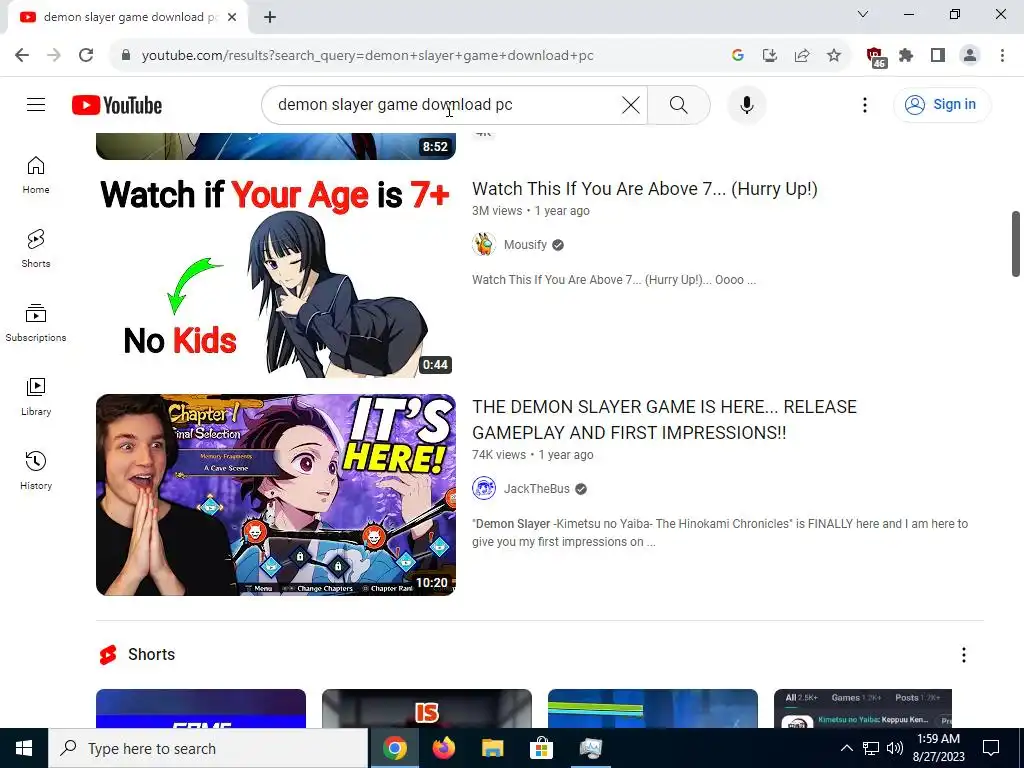The height and width of the screenshot is (768, 1024).
Task: Open Chrome from the taskbar
Action: point(394,748)
